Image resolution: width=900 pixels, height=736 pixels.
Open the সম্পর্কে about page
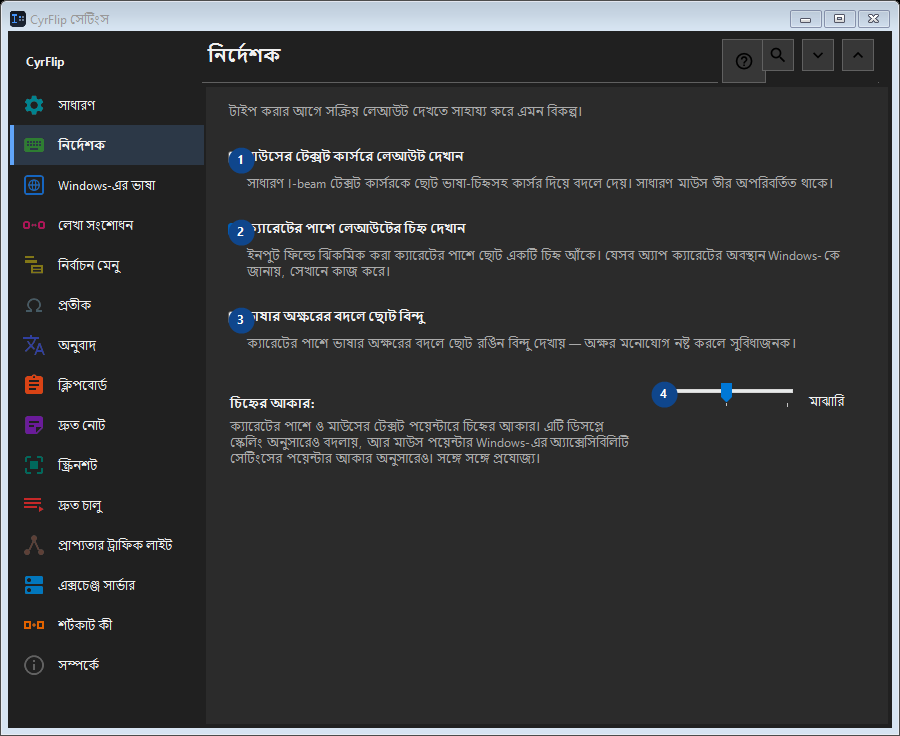(x=107, y=665)
